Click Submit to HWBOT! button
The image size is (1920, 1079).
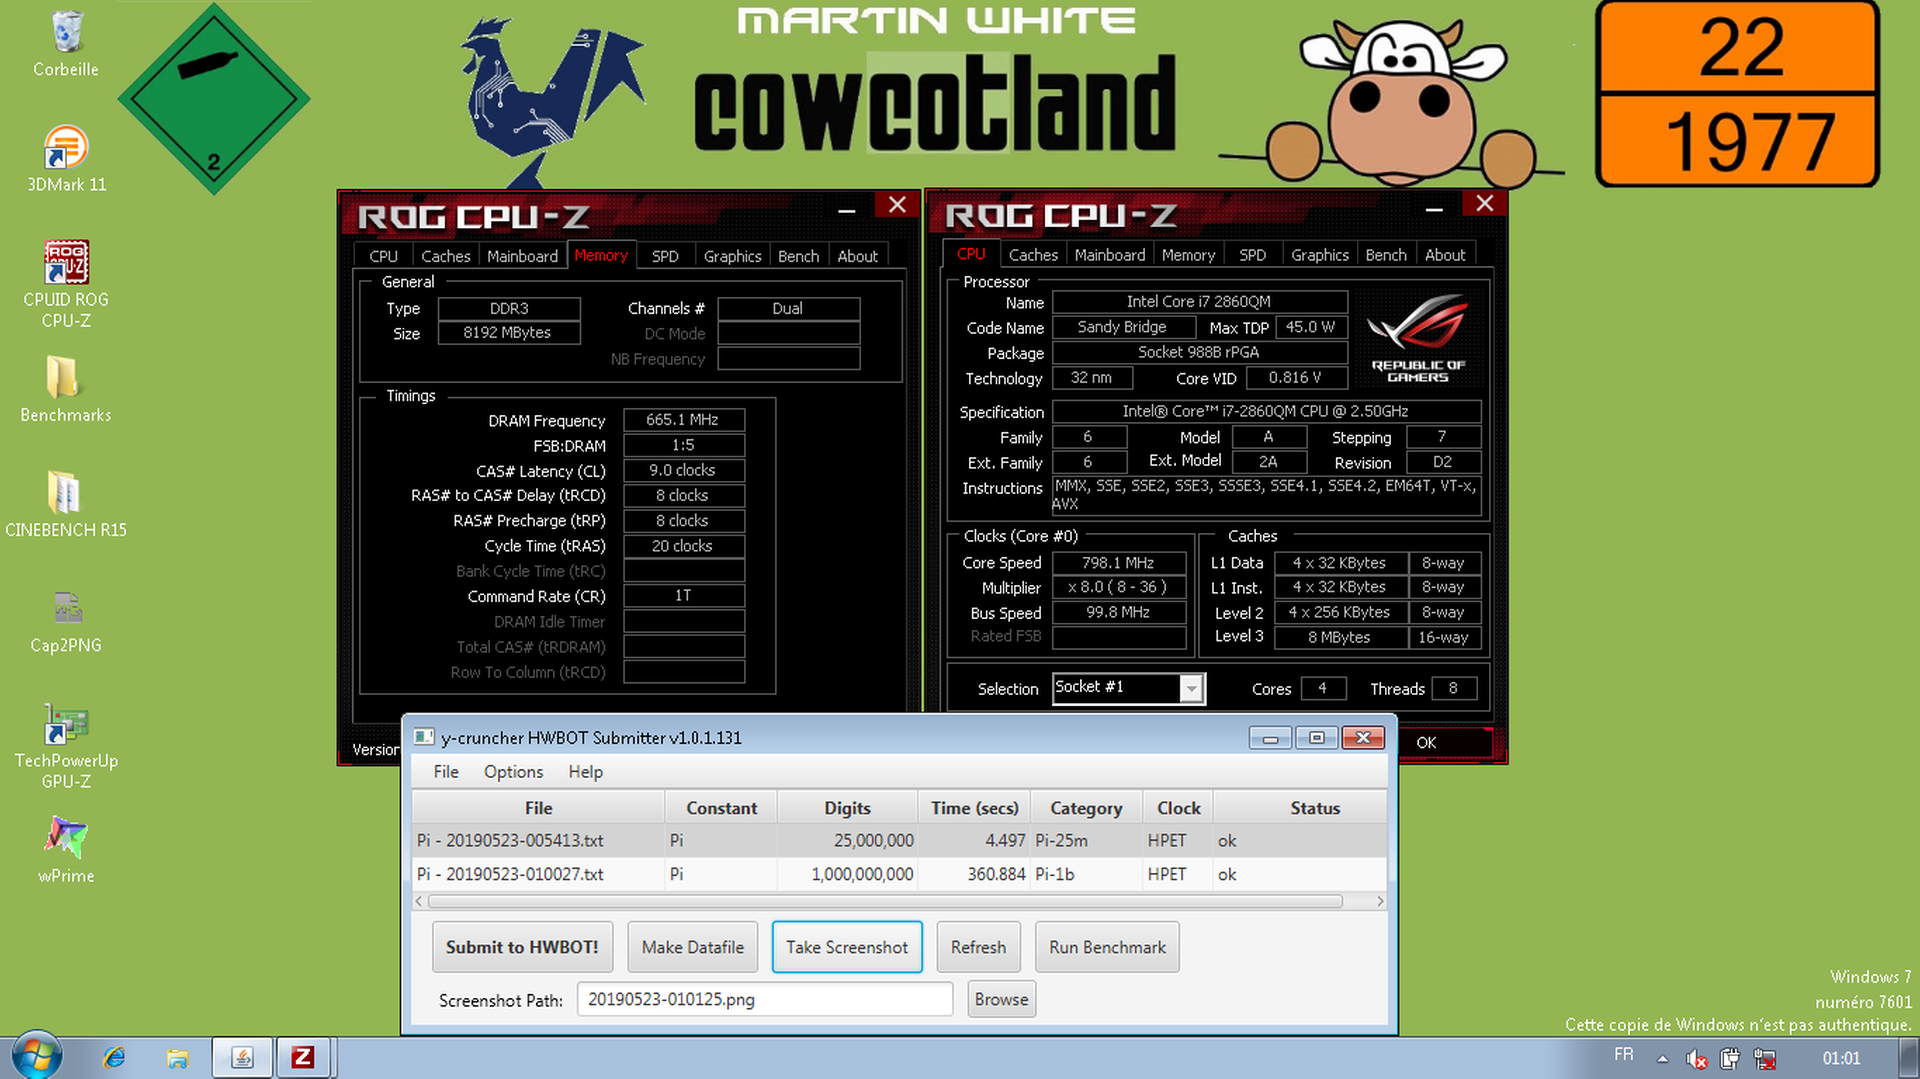point(522,947)
